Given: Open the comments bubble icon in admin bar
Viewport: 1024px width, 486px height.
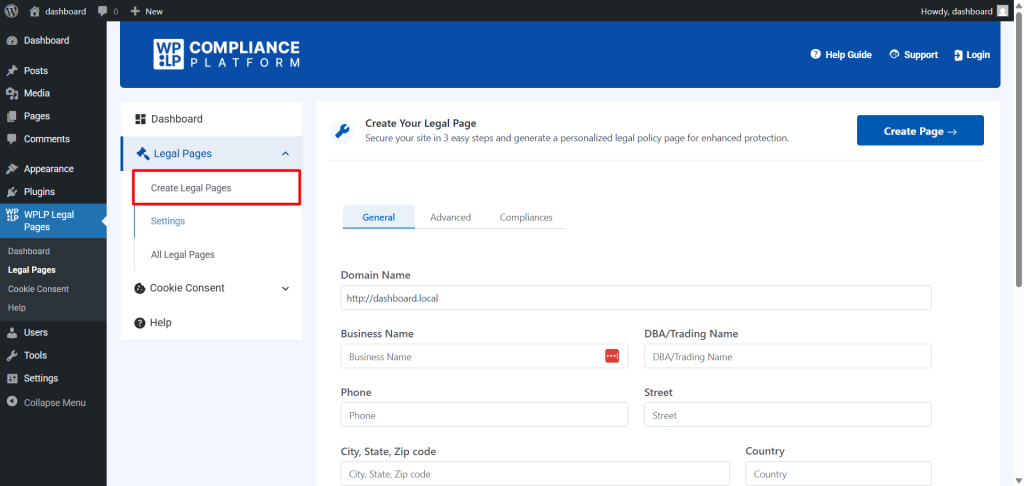Looking at the screenshot, I should click(103, 11).
